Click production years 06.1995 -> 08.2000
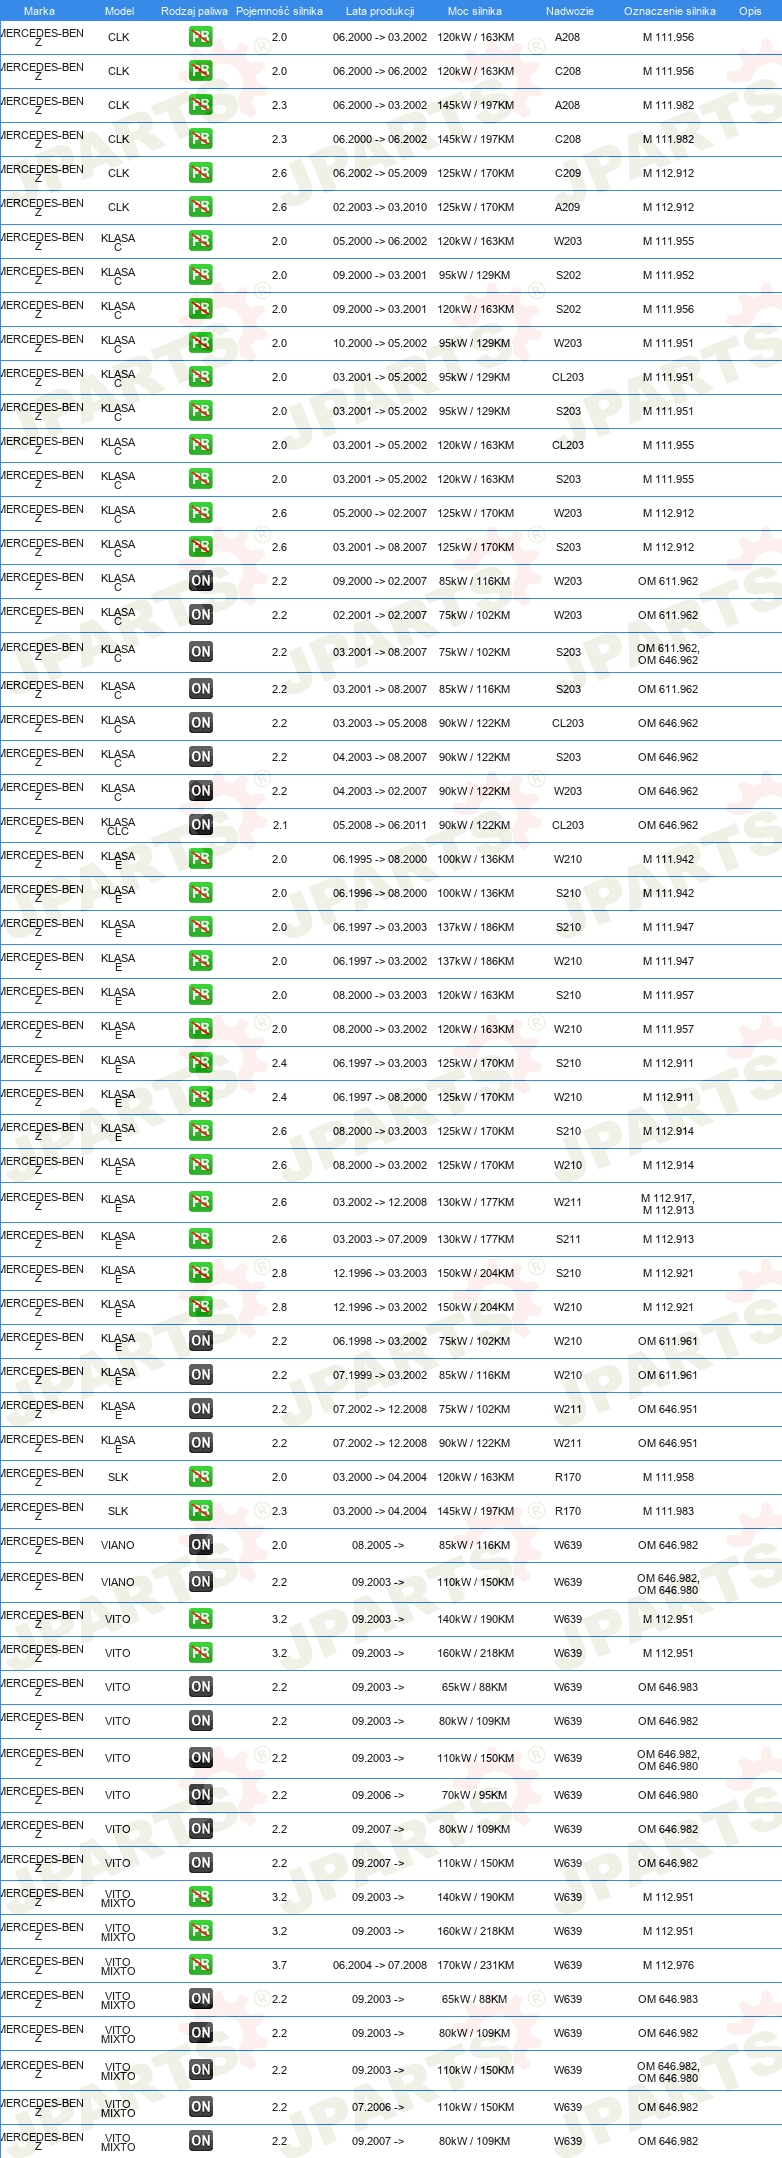782x2158 pixels. [380, 859]
